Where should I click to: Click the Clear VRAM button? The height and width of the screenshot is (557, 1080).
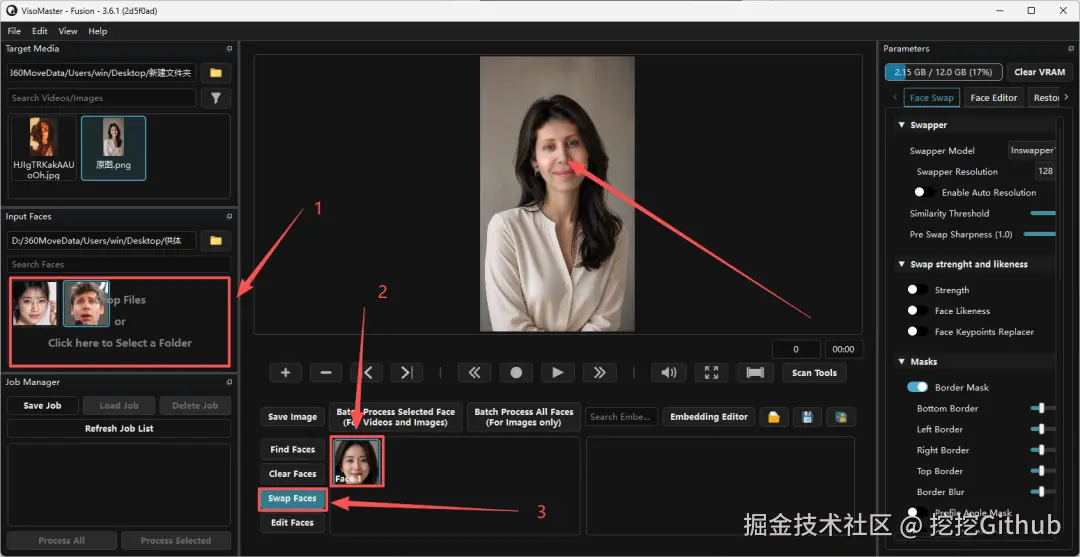click(x=1039, y=72)
